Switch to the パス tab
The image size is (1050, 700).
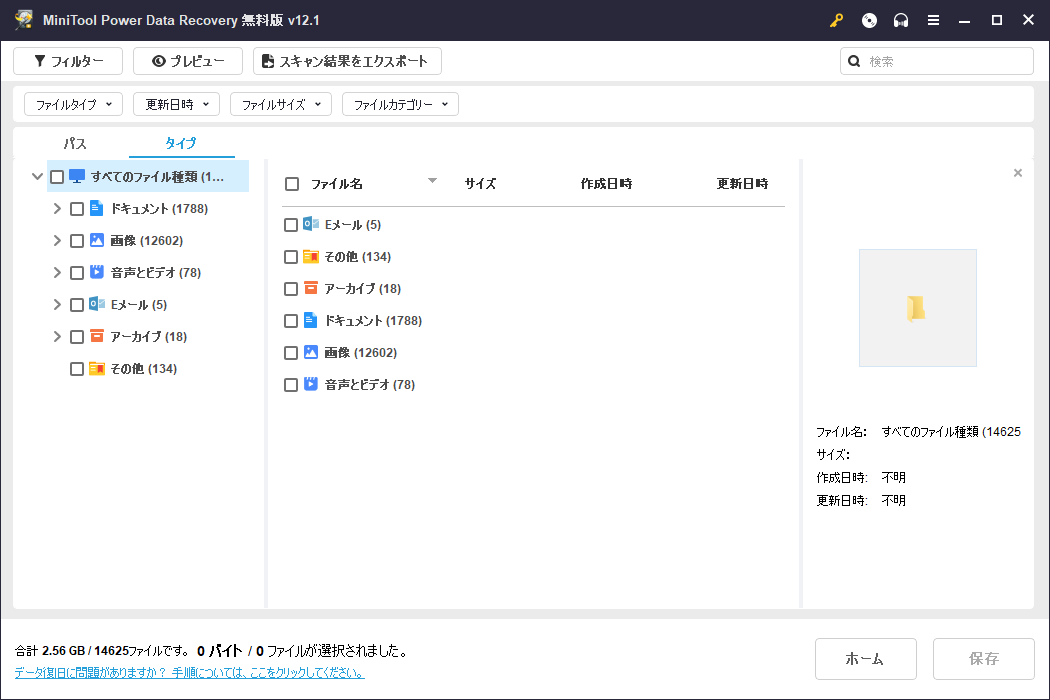(75, 143)
